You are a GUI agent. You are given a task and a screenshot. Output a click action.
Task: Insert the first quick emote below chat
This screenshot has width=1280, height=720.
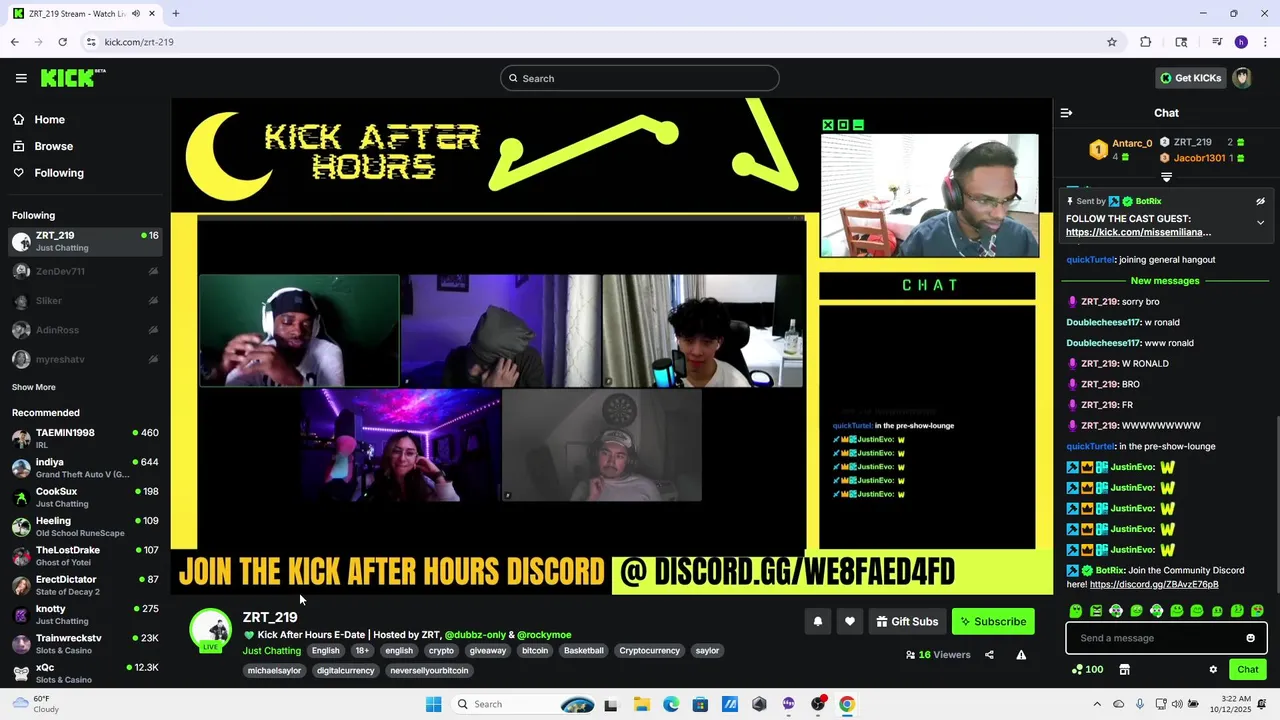[1076, 611]
